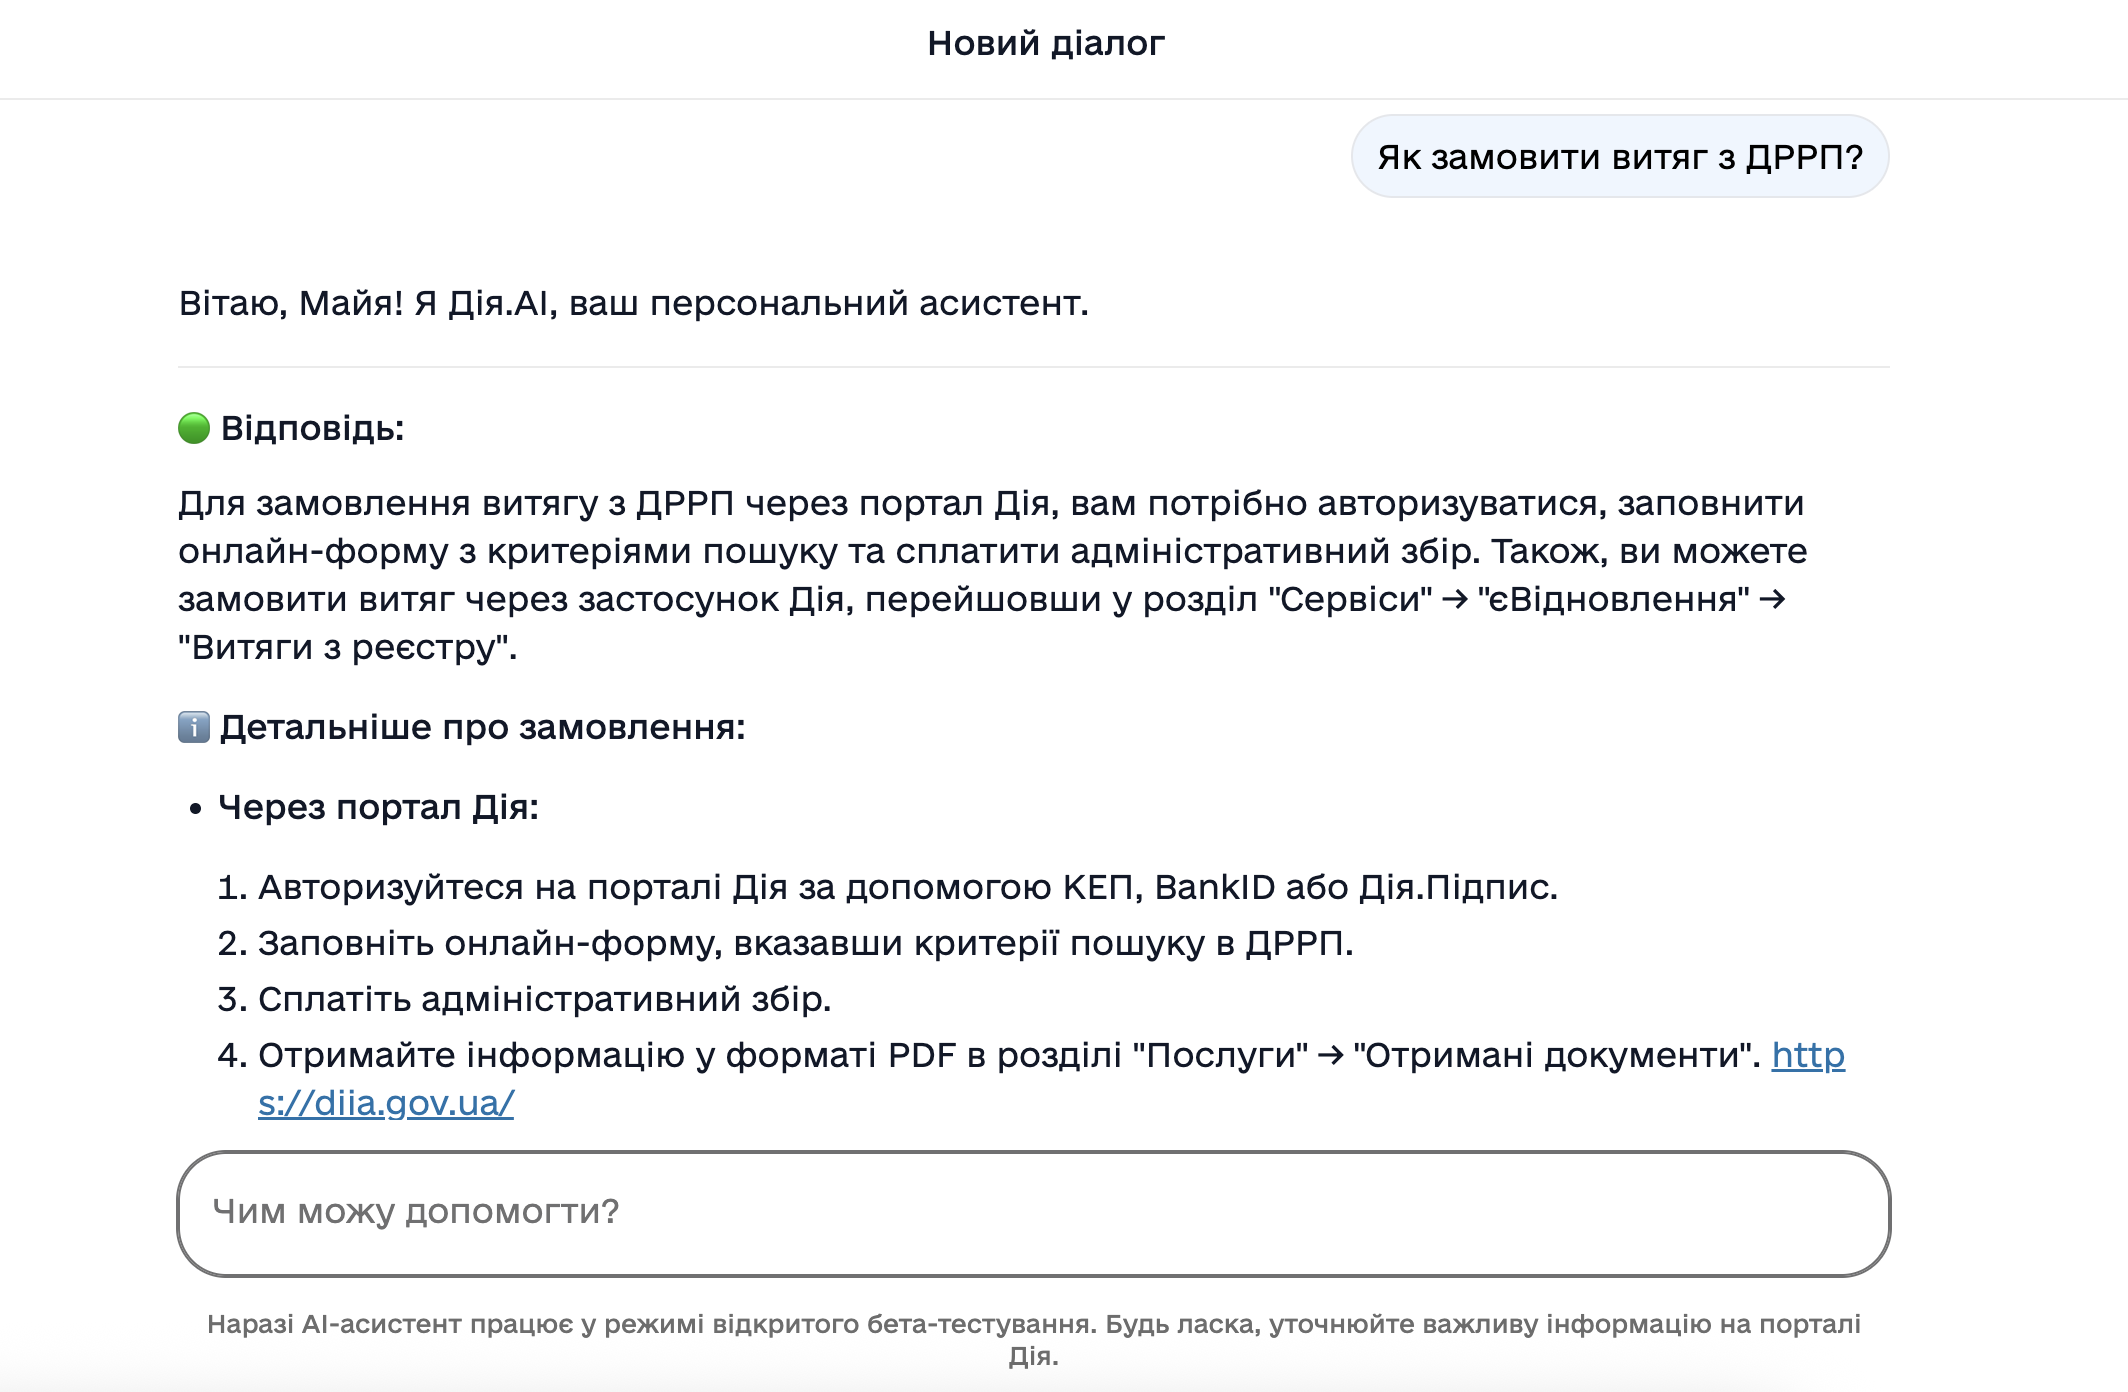Click the user message bubble about ДРРП

1619,157
